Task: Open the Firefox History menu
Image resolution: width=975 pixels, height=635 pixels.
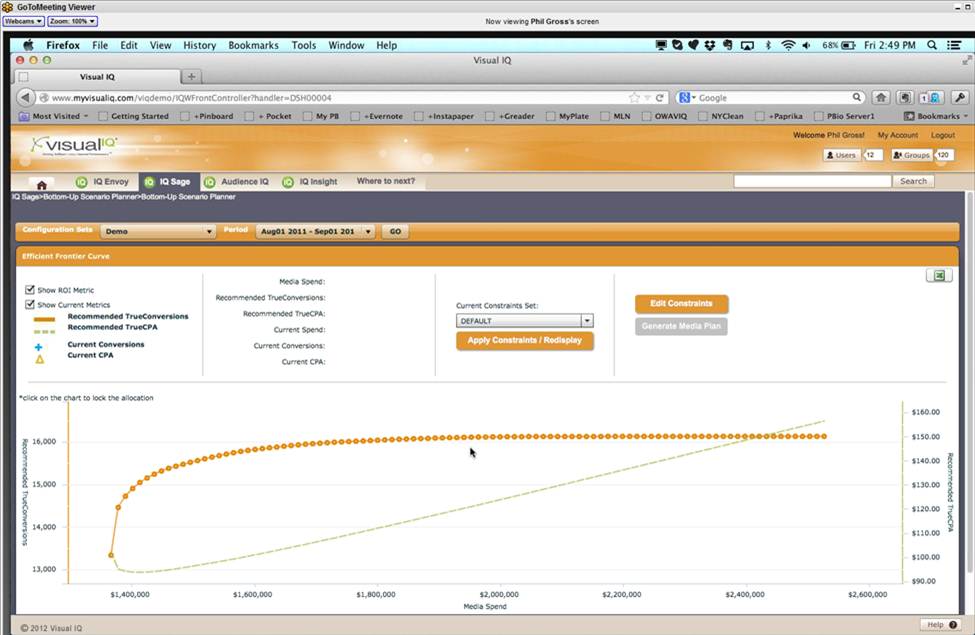Action: 199,44
